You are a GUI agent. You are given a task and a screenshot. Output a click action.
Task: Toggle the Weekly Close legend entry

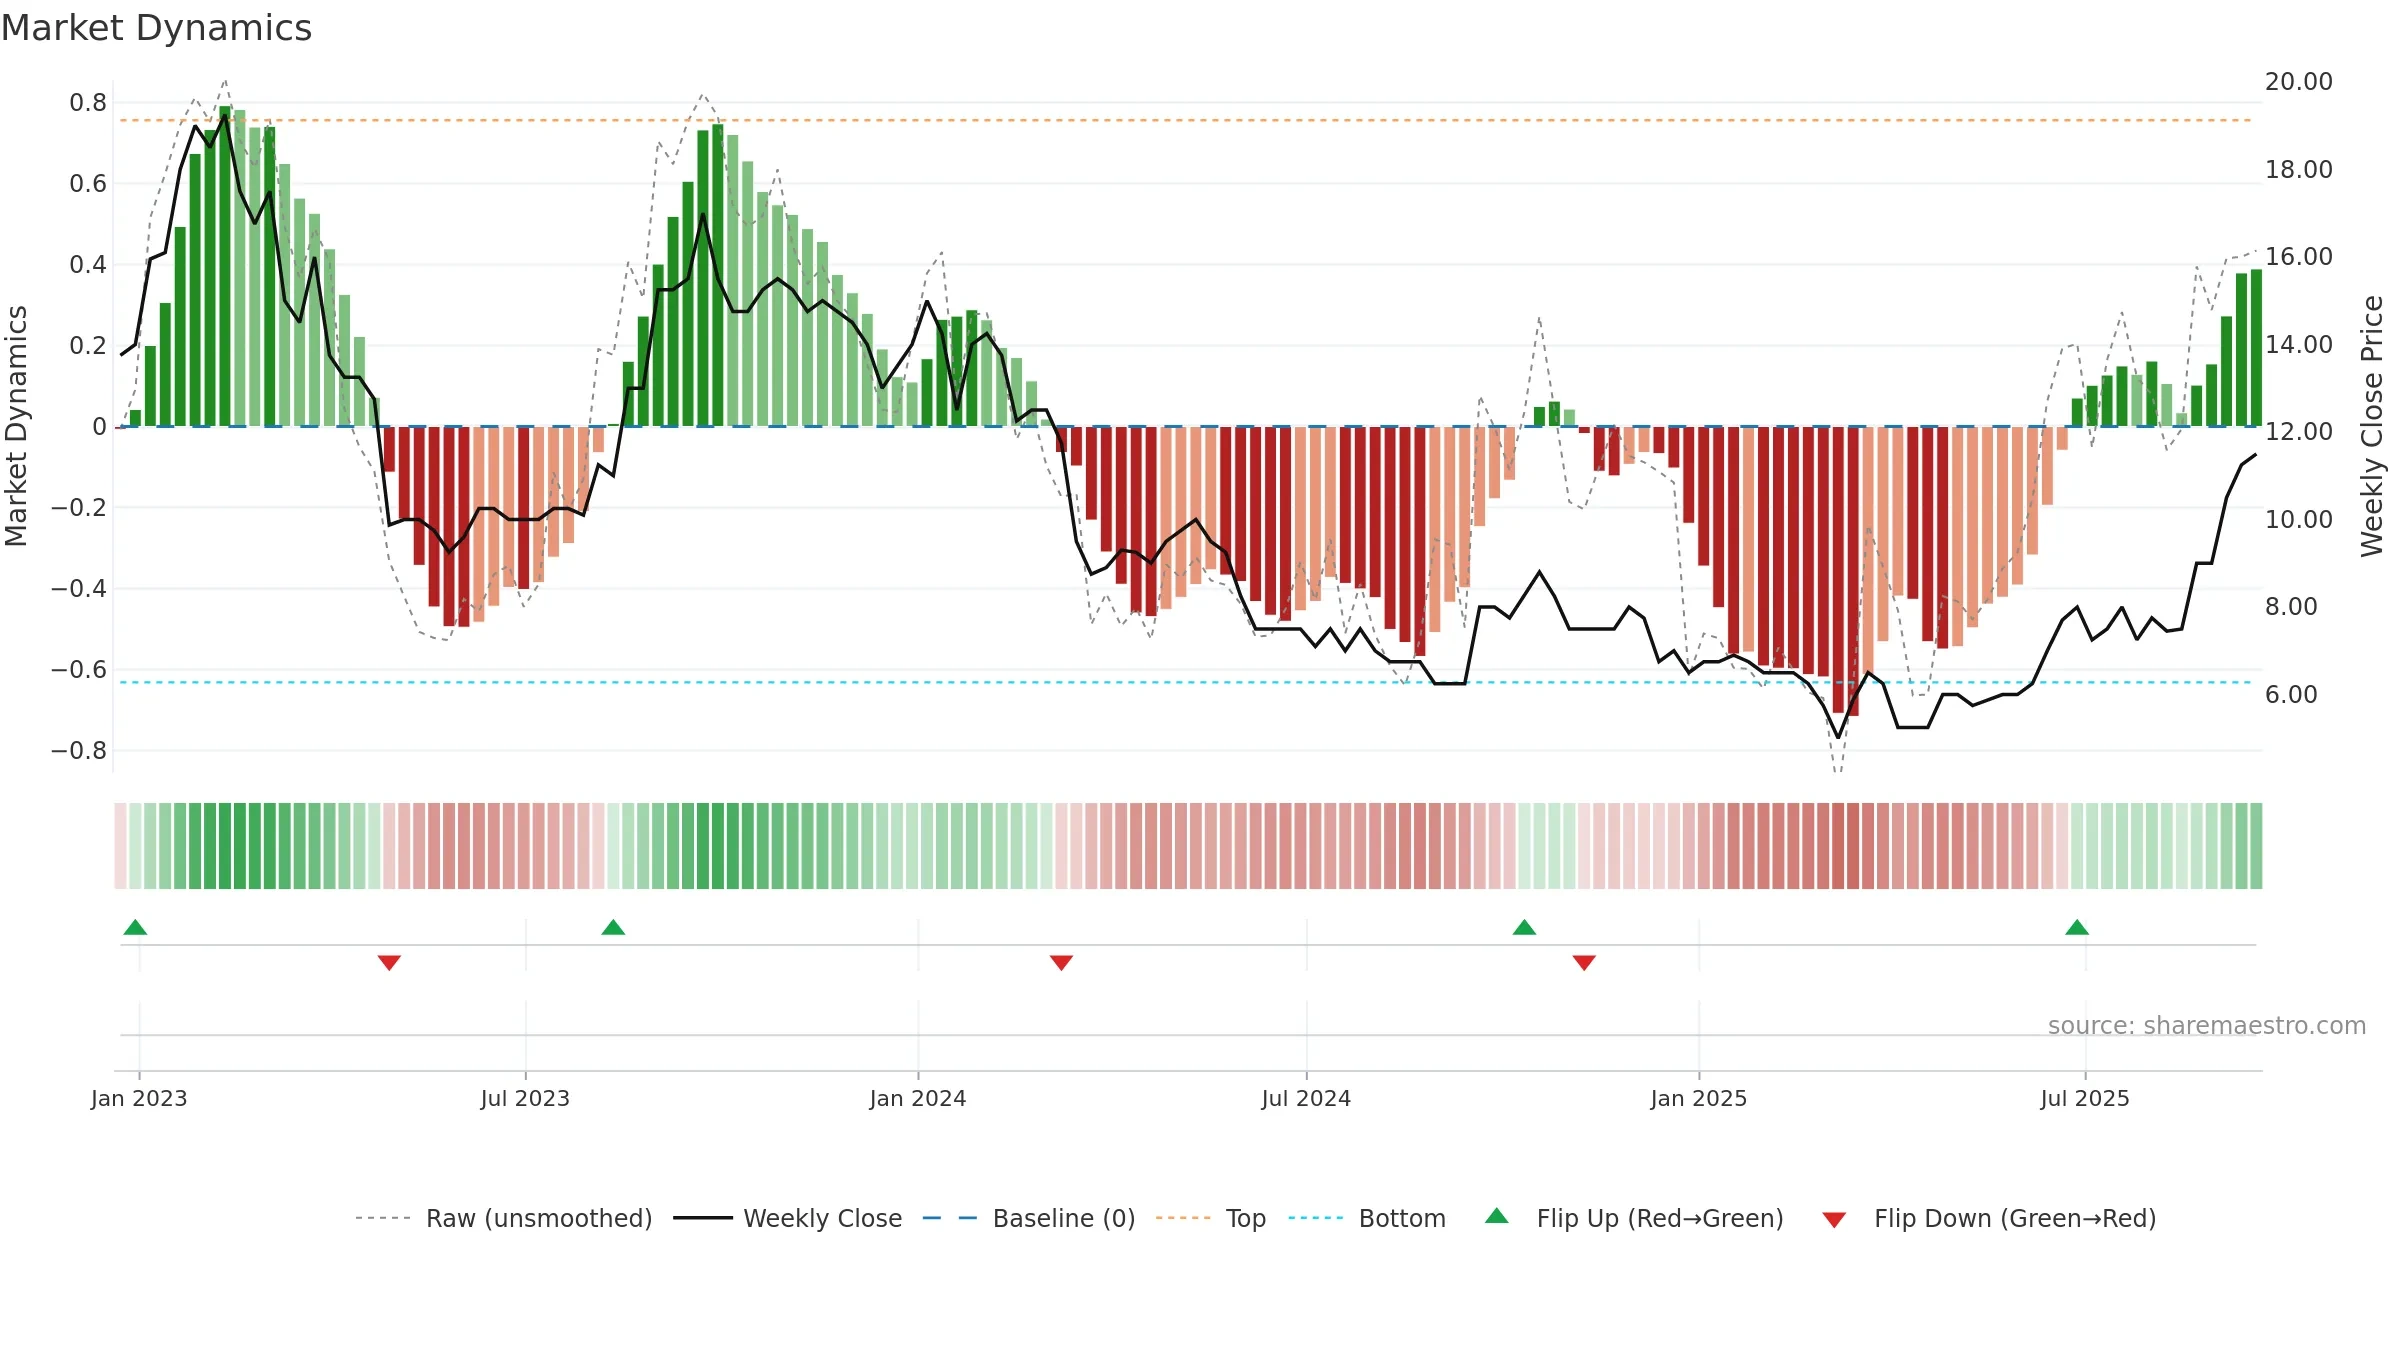(x=788, y=1218)
